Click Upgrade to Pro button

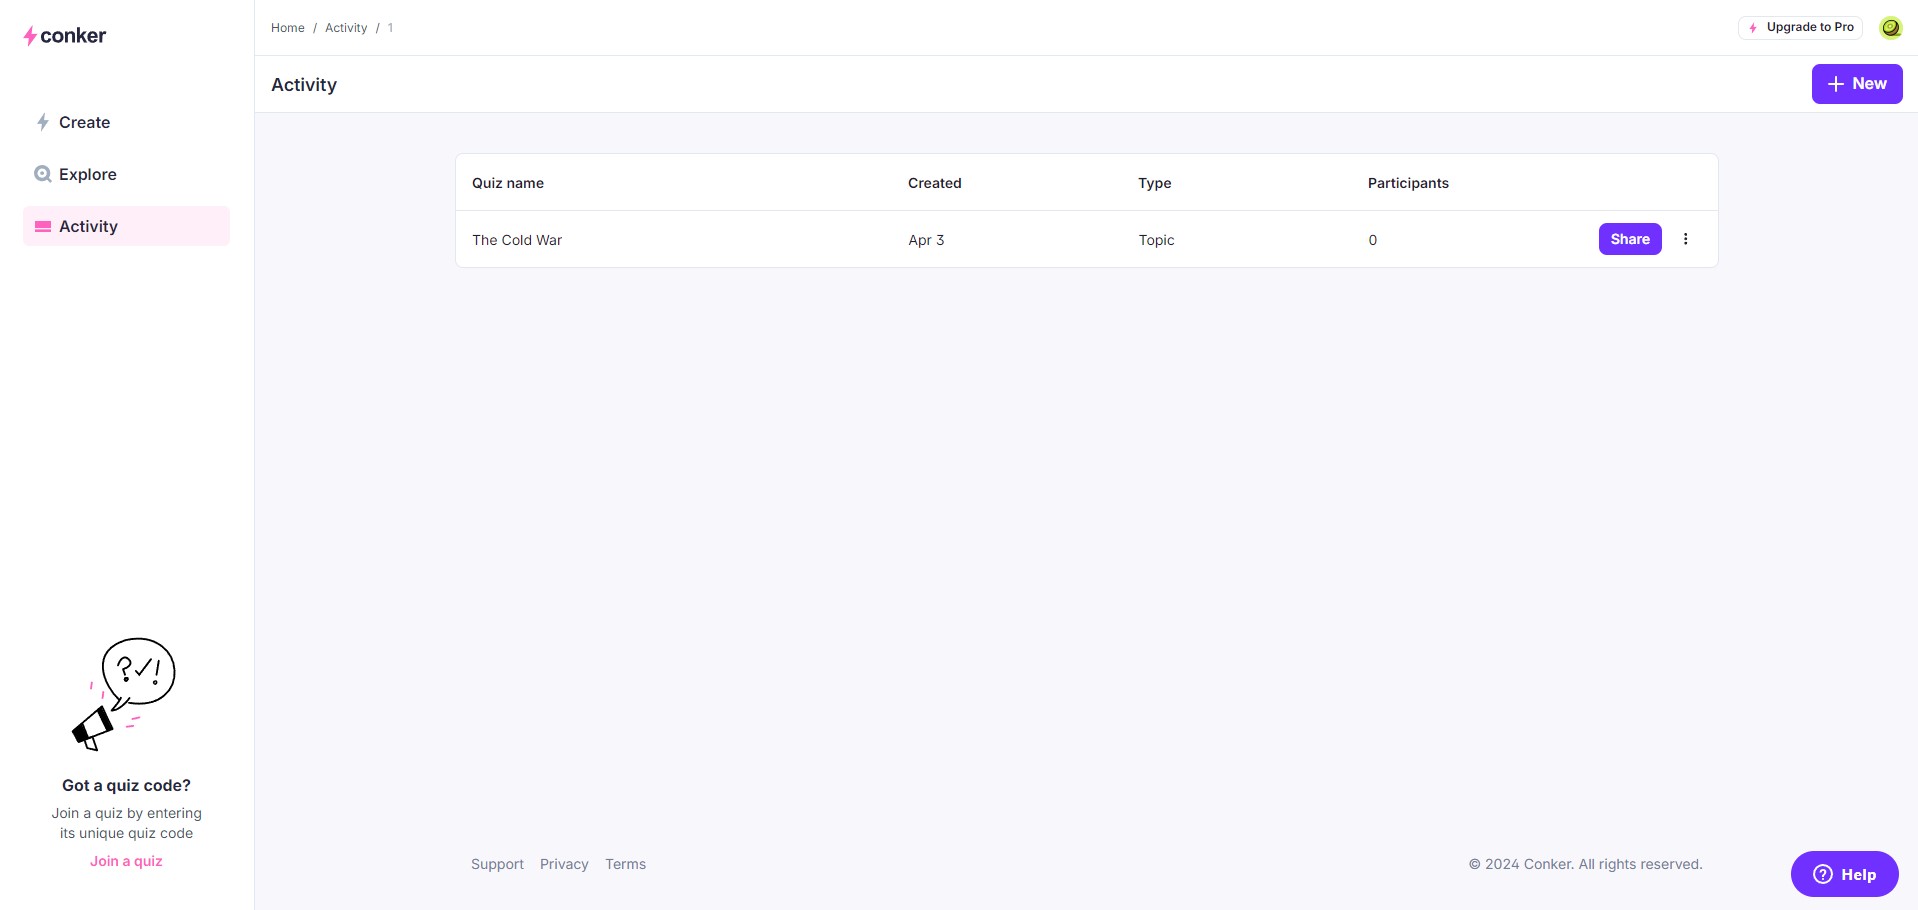pos(1800,28)
